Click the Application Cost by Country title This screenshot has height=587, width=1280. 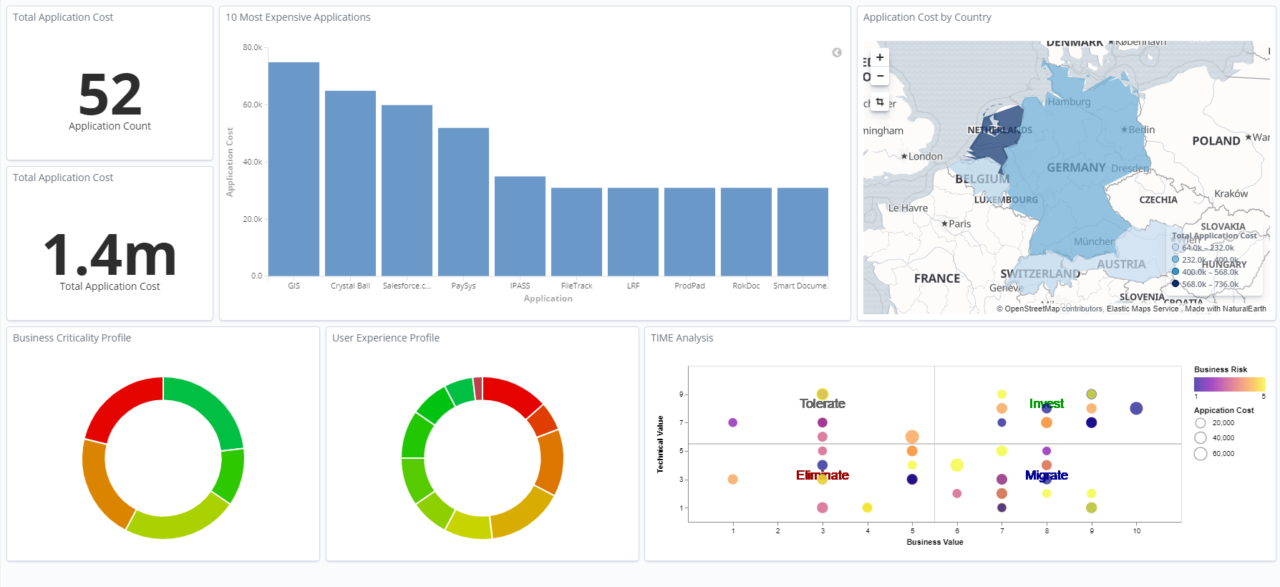coord(927,17)
